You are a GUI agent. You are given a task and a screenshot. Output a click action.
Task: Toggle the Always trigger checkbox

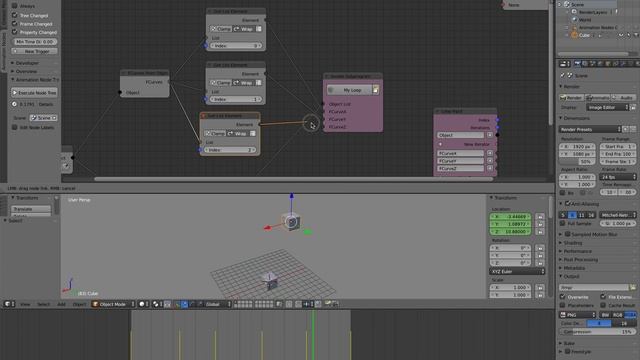coord(15,6)
